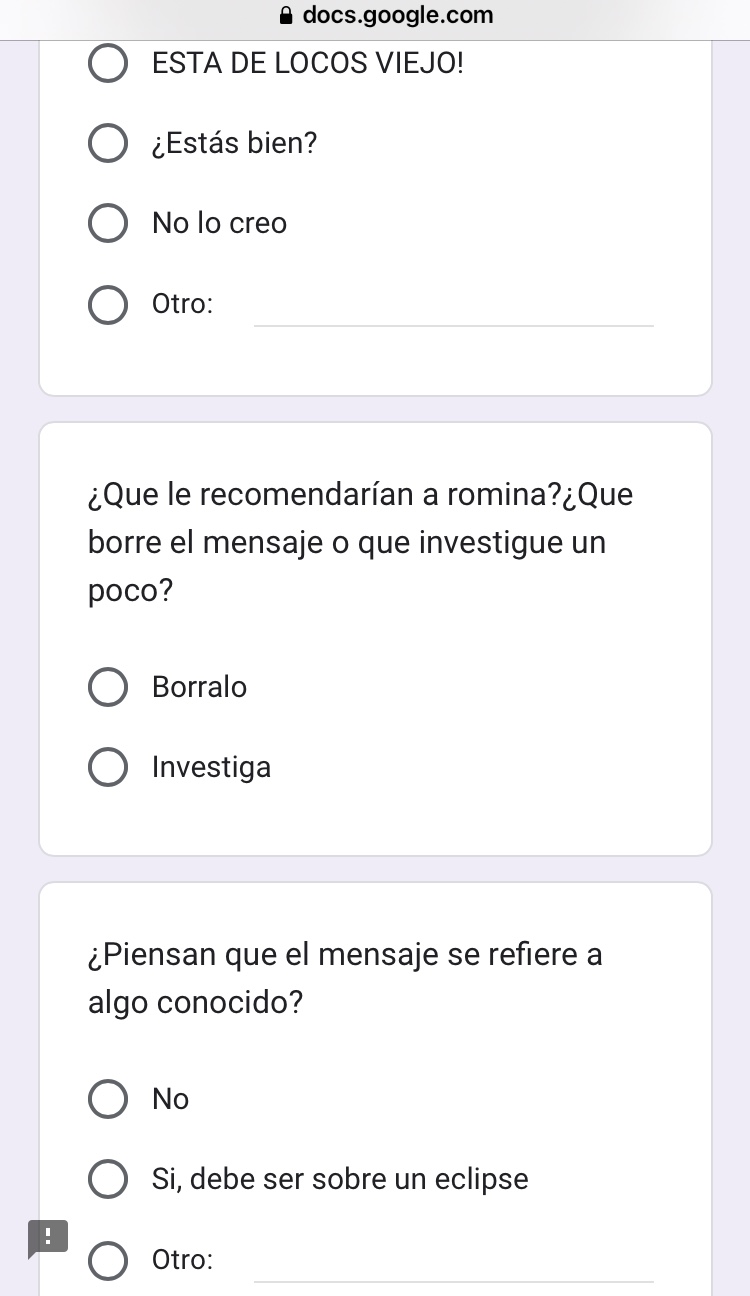This screenshot has width=750, height=1296.
Task: Choose the bottom 'Otro:' radio button
Action: (x=108, y=1260)
